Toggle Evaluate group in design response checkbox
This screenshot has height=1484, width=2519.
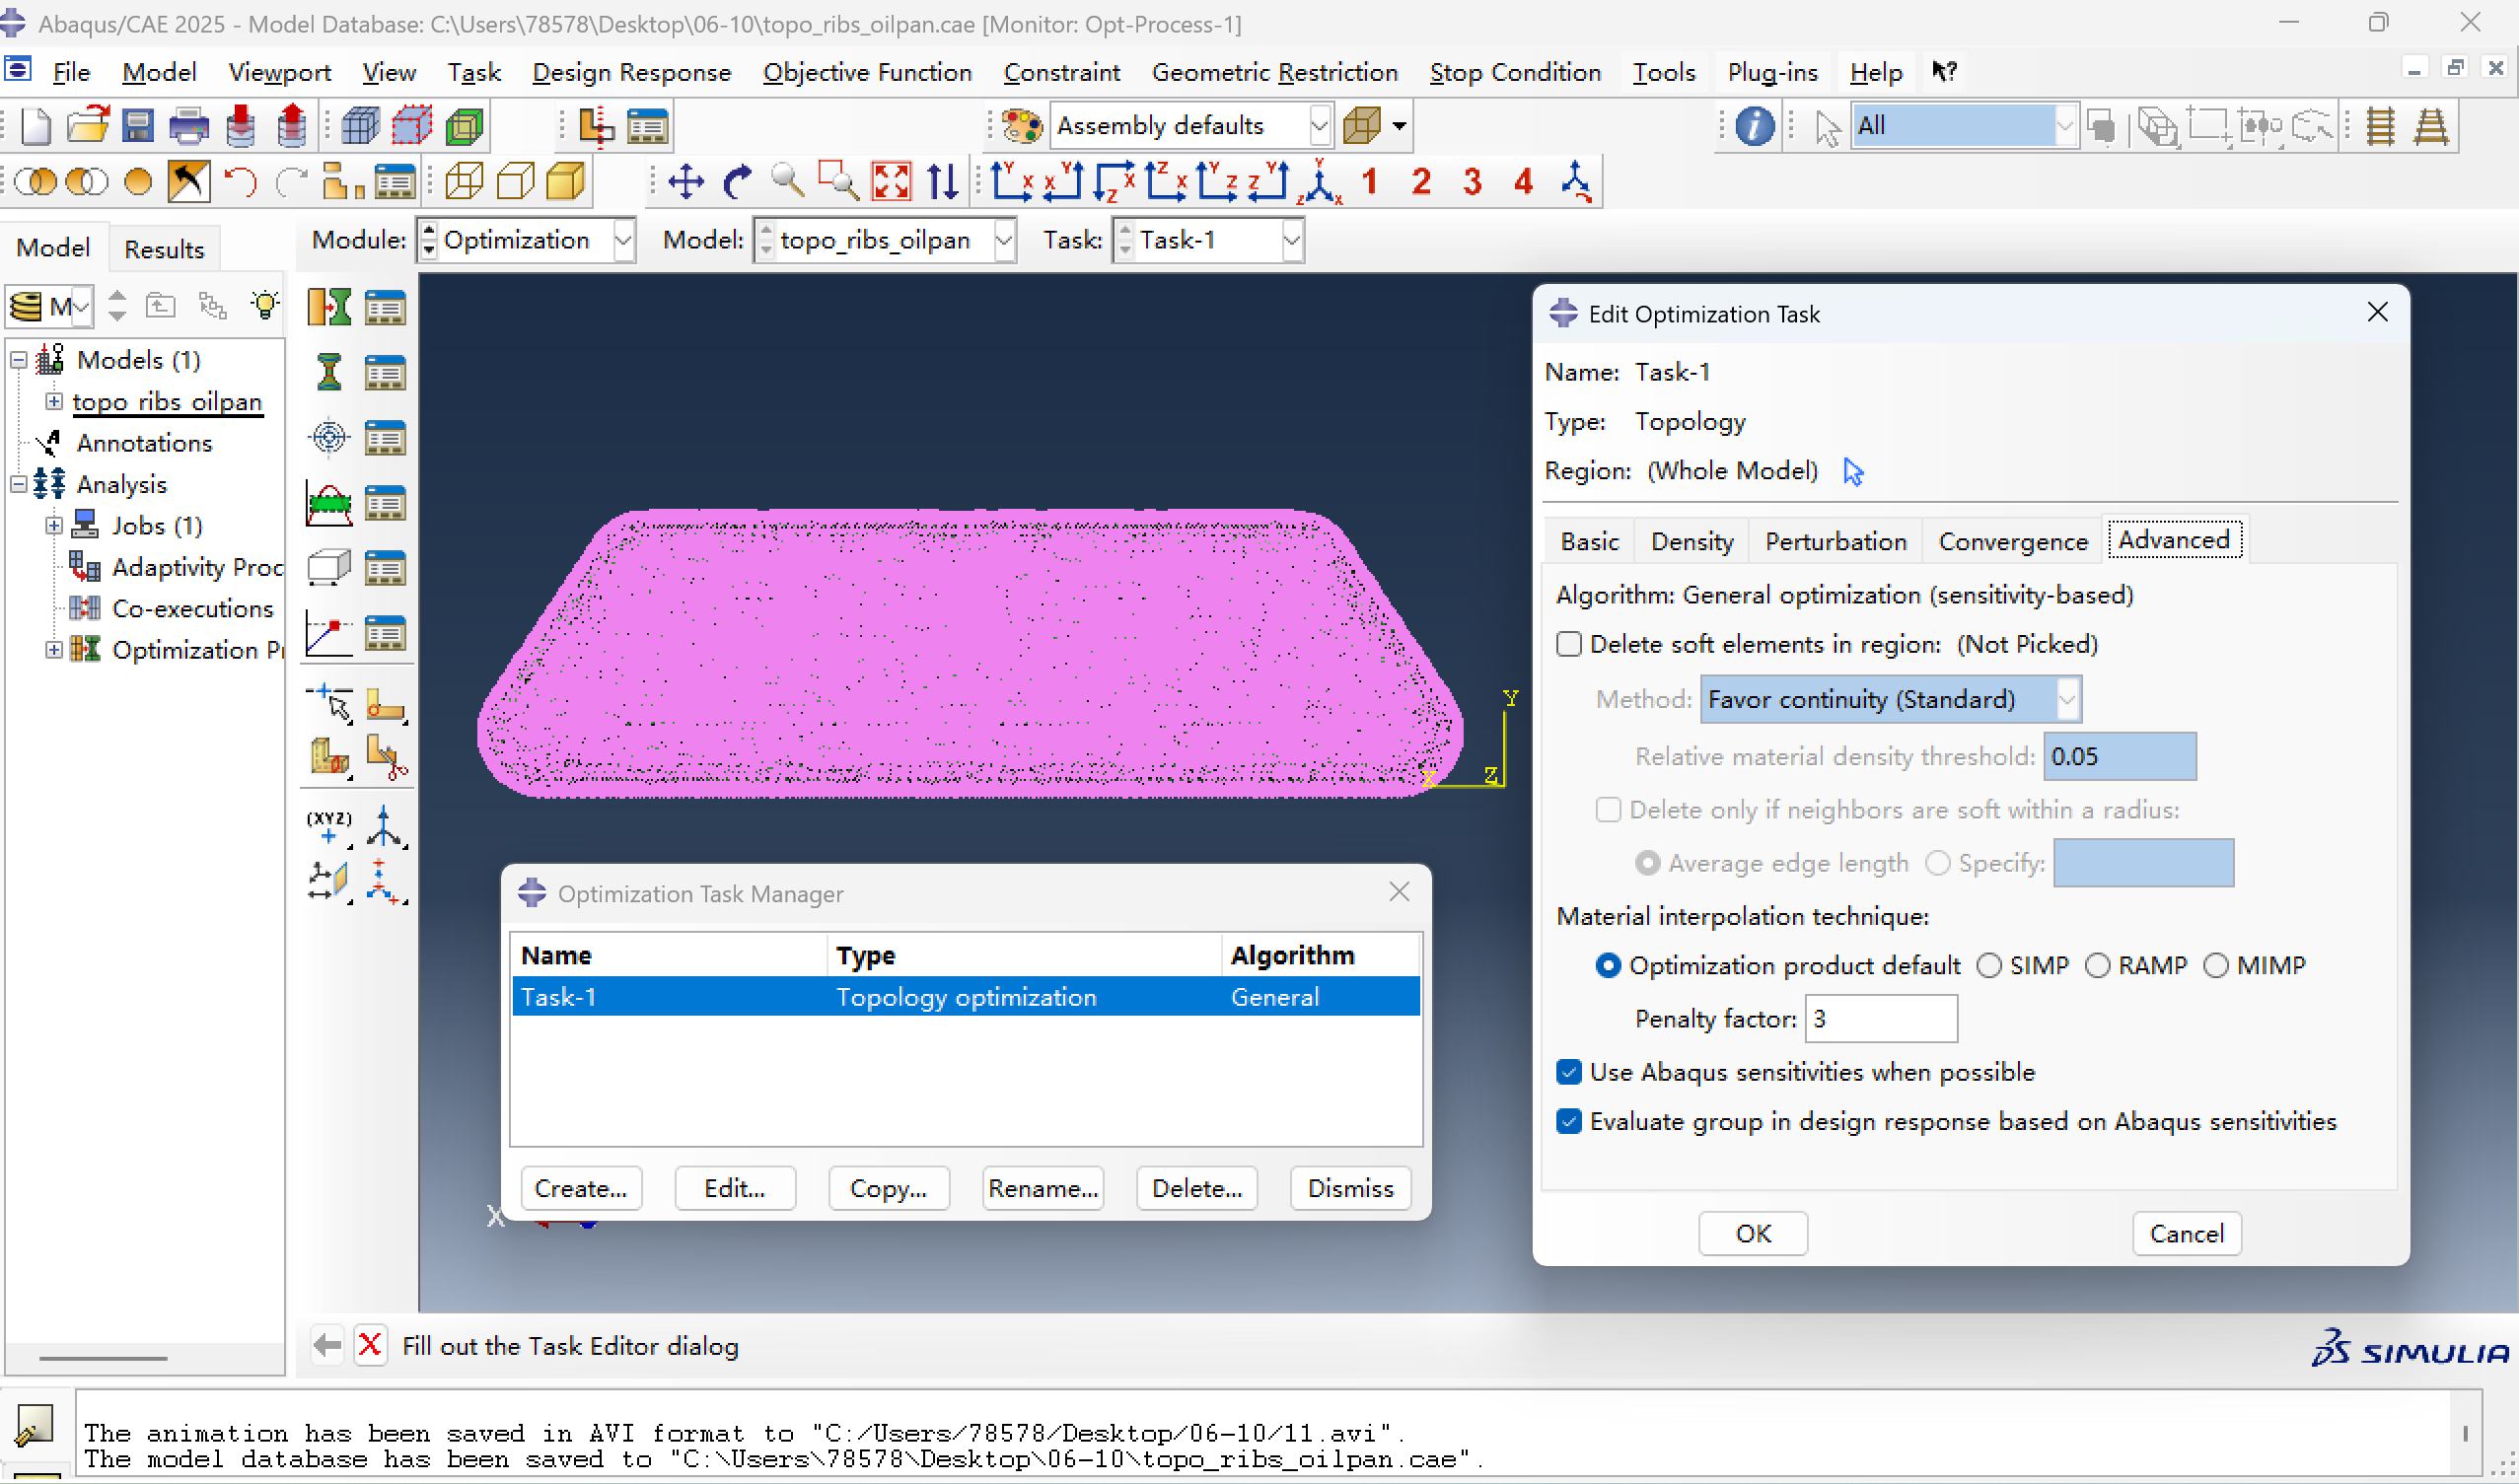[x=1569, y=1122]
